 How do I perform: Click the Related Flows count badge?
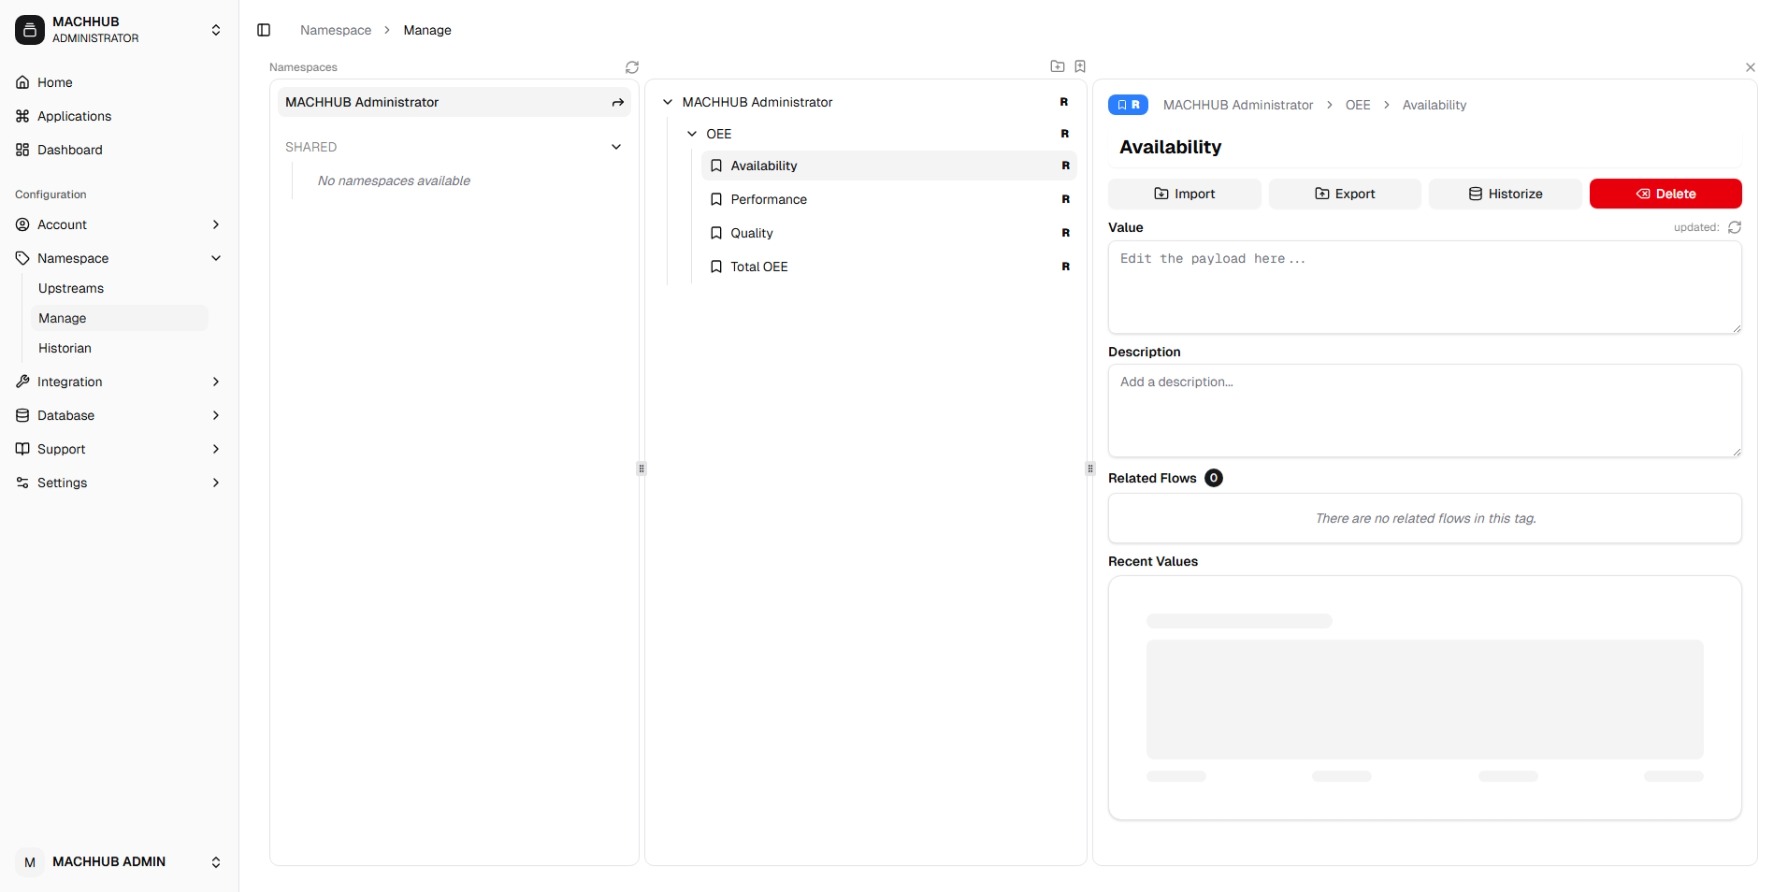1213,478
